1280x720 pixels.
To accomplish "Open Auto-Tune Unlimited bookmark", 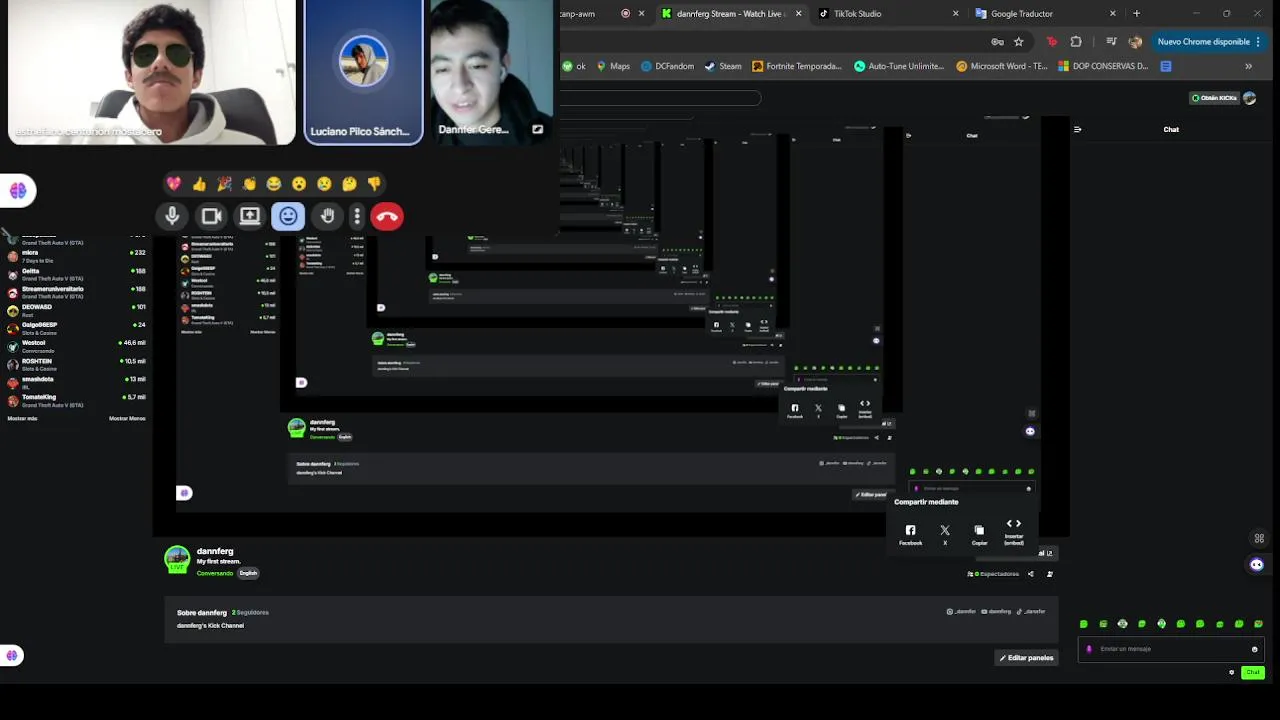I will [x=899, y=66].
